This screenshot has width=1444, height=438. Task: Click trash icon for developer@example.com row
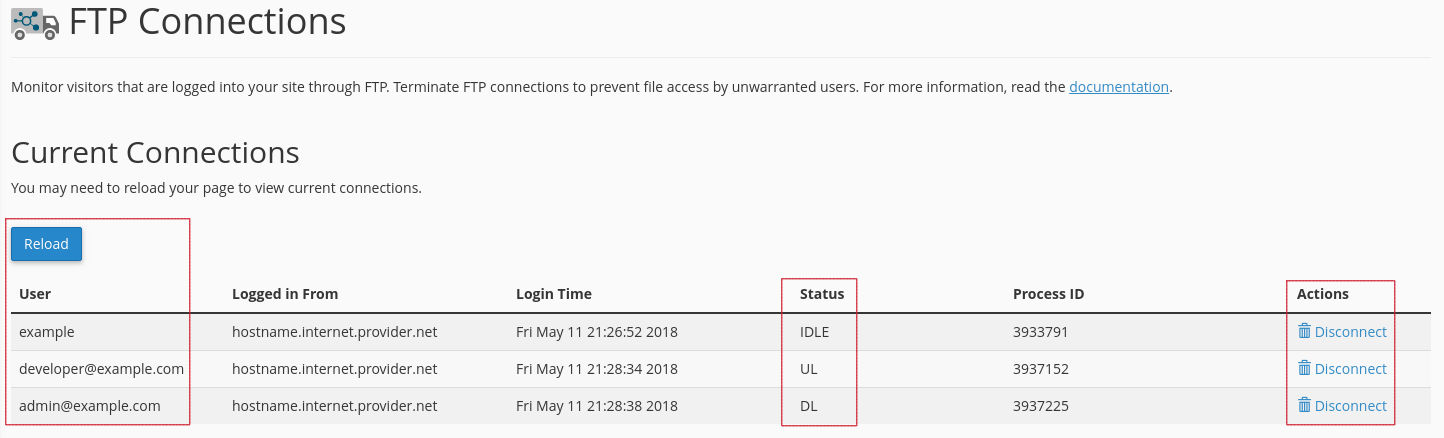point(1304,368)
